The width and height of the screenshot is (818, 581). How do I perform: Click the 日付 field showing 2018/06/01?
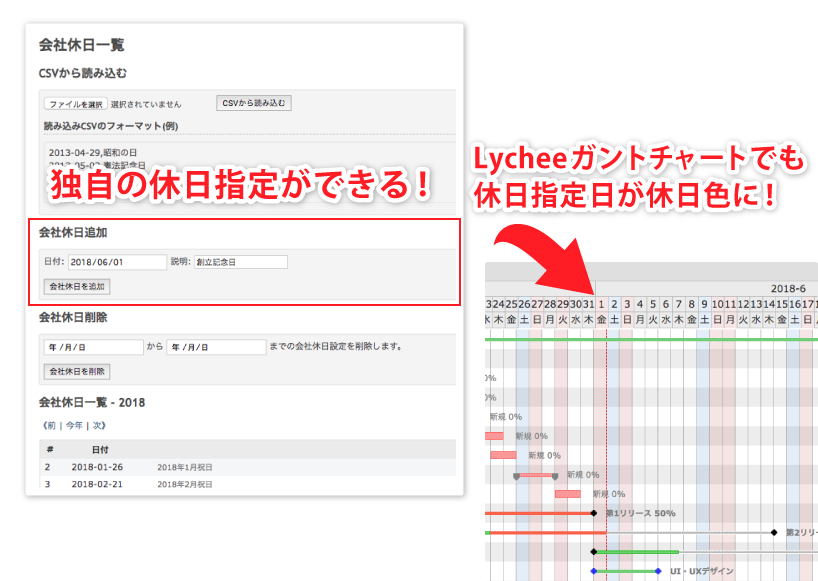pyautogui.click(x=117, y=262)
